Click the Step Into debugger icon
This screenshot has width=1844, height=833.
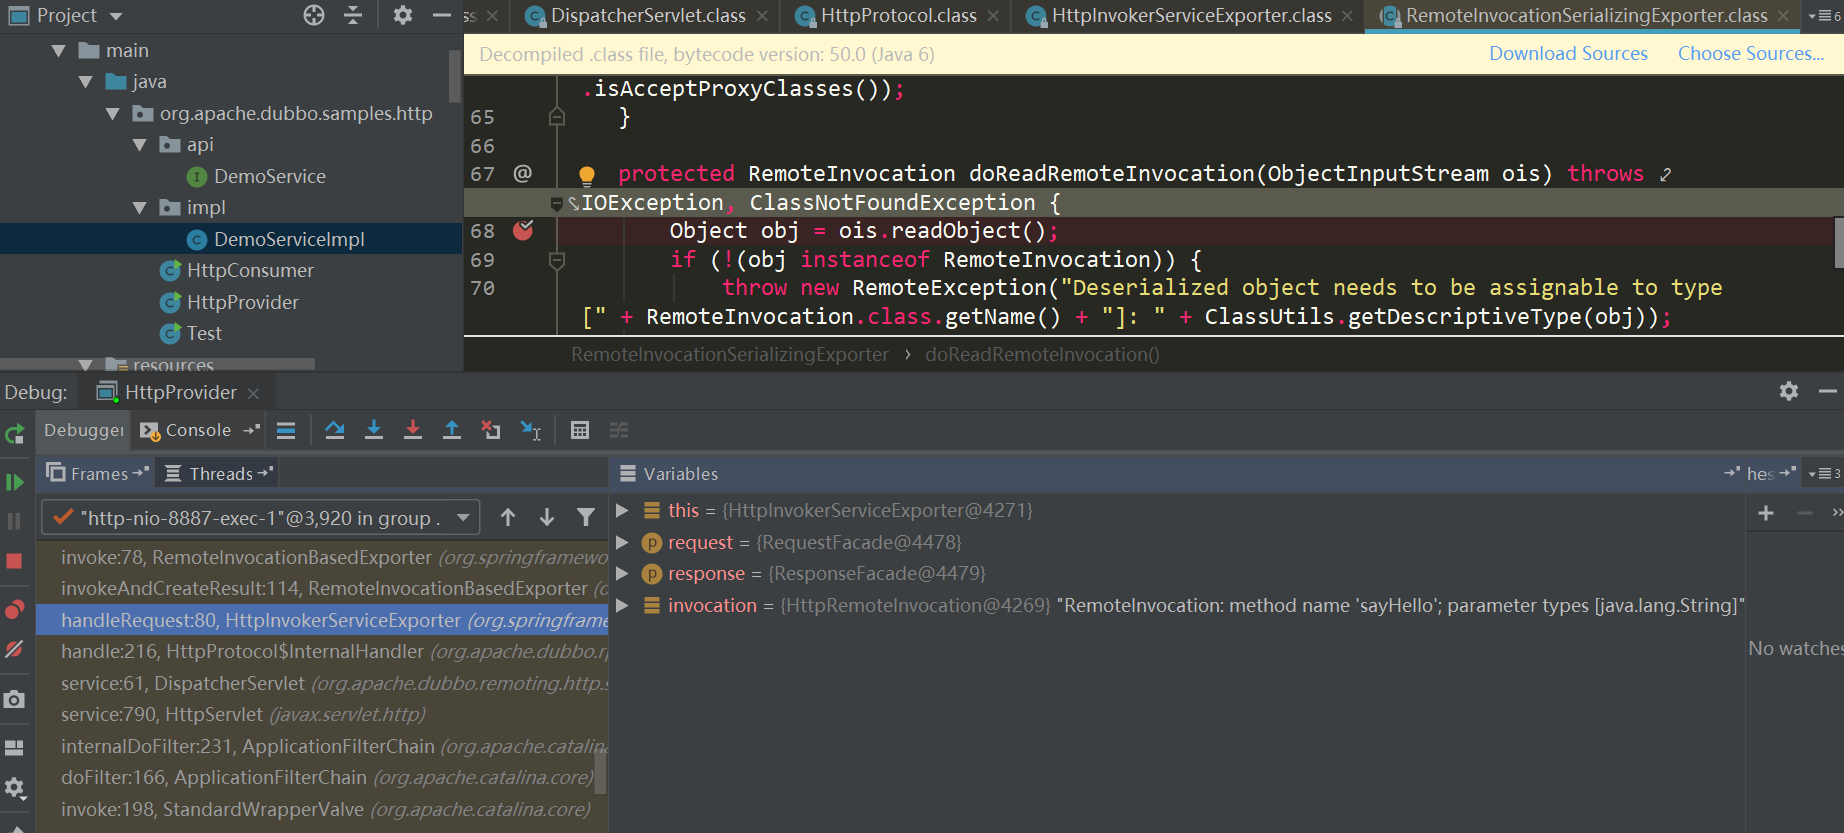374,430
